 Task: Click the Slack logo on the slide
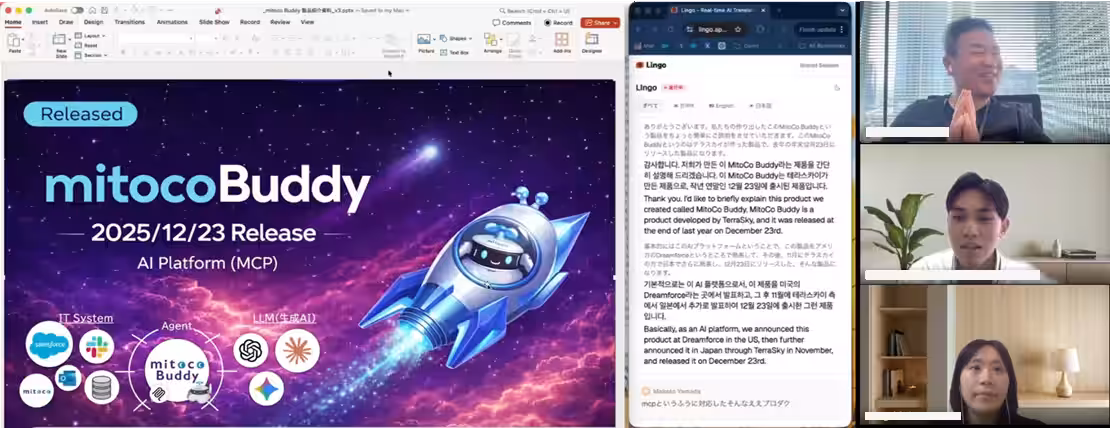97,347
